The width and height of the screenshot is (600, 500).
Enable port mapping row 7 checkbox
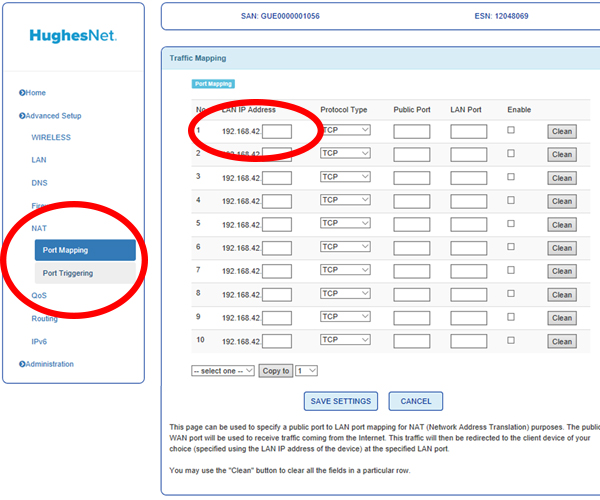511,270
